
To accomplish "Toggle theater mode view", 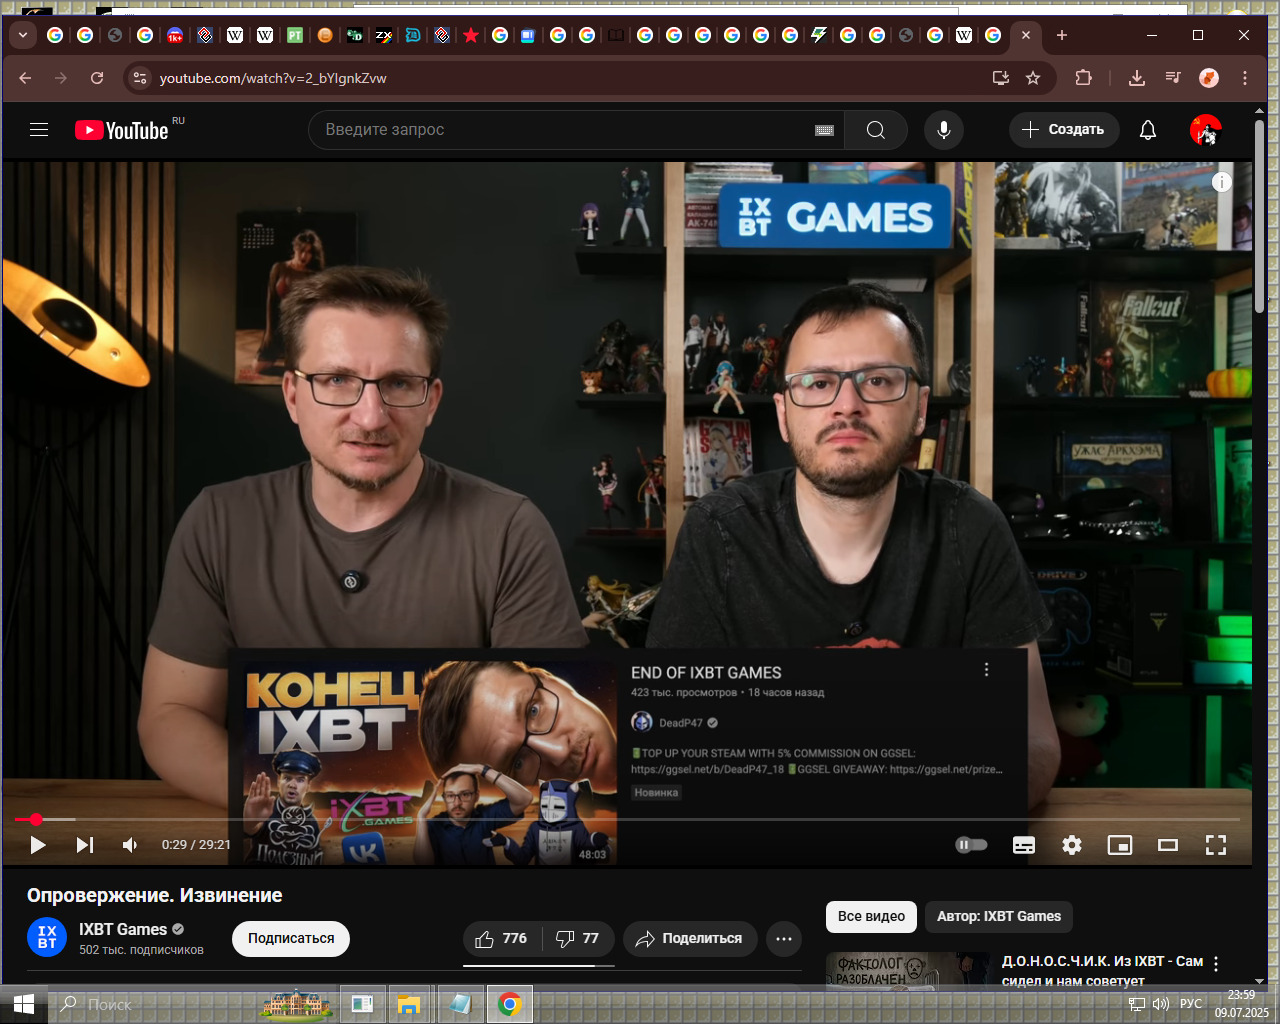I will tap(1168, 845).
